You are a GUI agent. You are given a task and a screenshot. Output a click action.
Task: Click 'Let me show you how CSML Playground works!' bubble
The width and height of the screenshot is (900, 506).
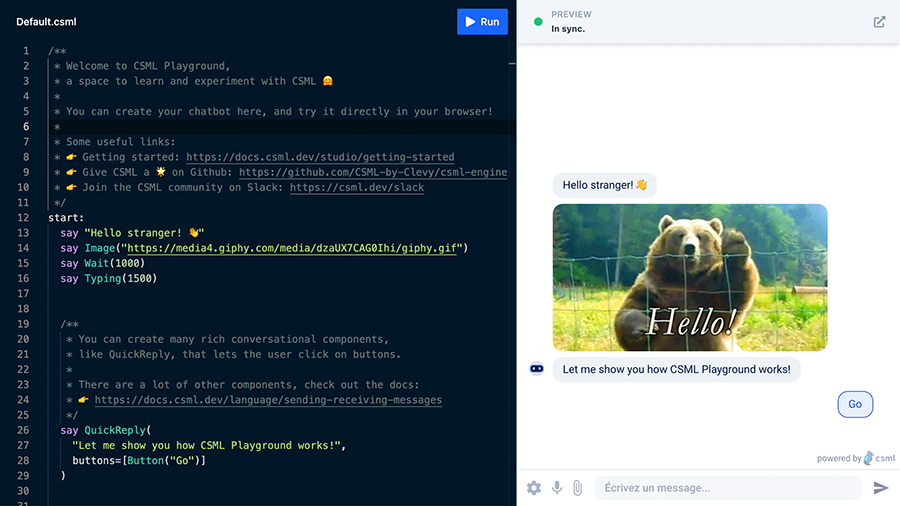tap(676, 369)
